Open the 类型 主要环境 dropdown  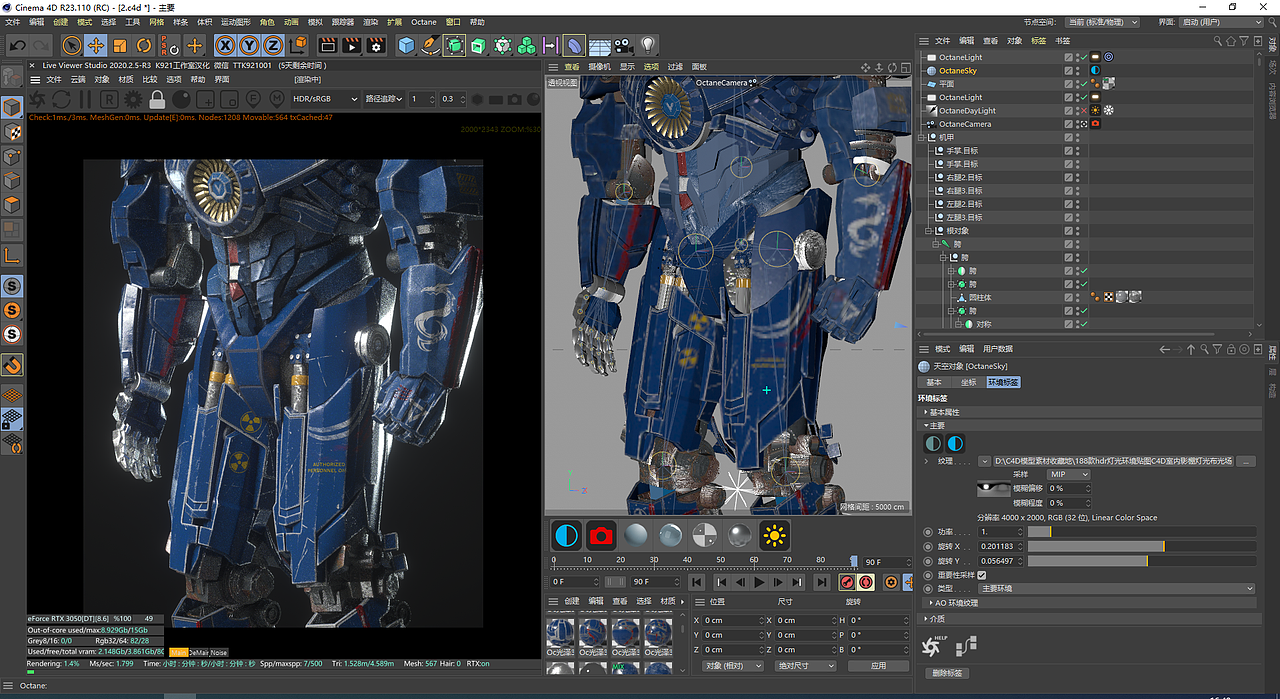1116,589
